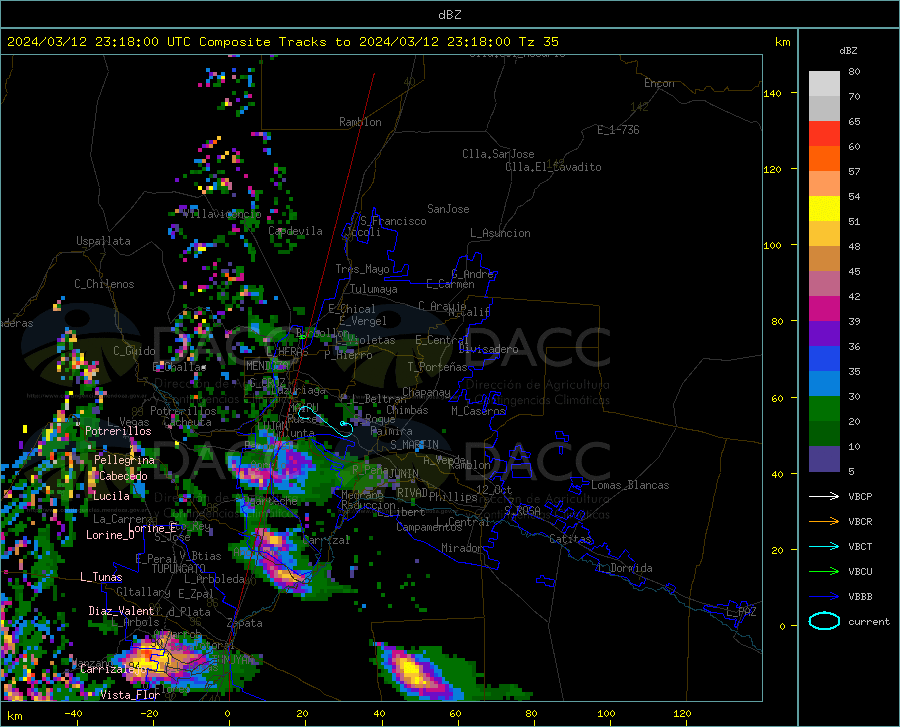Pick the blue 35 dBZ color swatch
Viewport: 900px width, 727px height.
pyautogui.click(x=824, y=359)
